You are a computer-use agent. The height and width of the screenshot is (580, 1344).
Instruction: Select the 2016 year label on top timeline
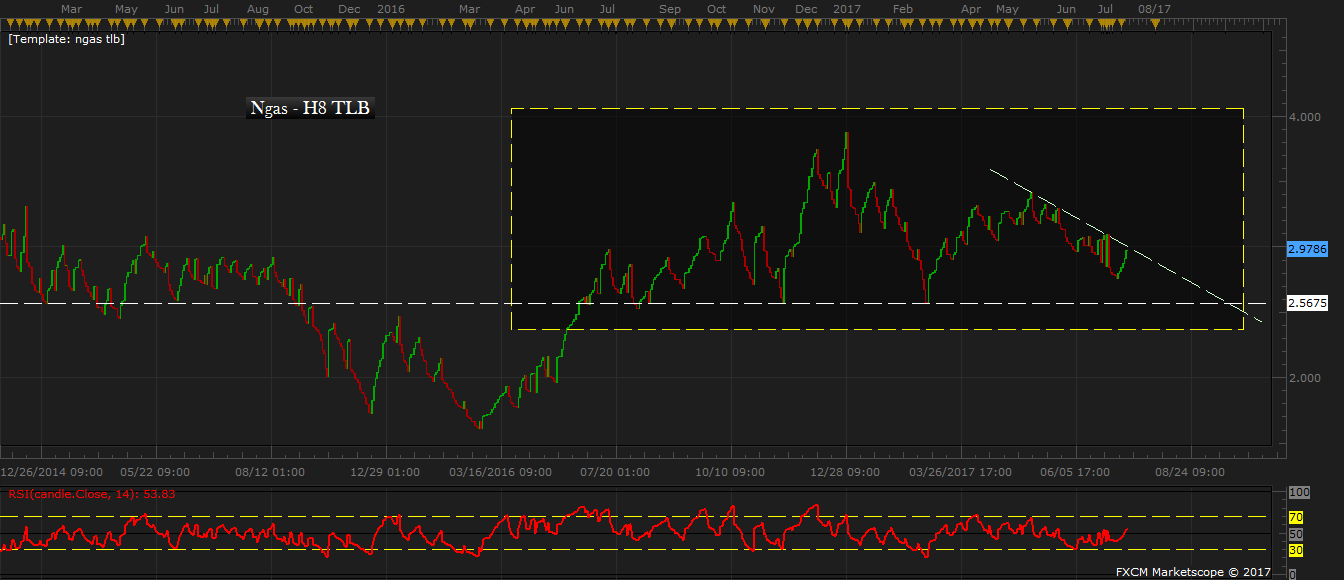pyautogui.click(x=391, y=8)
